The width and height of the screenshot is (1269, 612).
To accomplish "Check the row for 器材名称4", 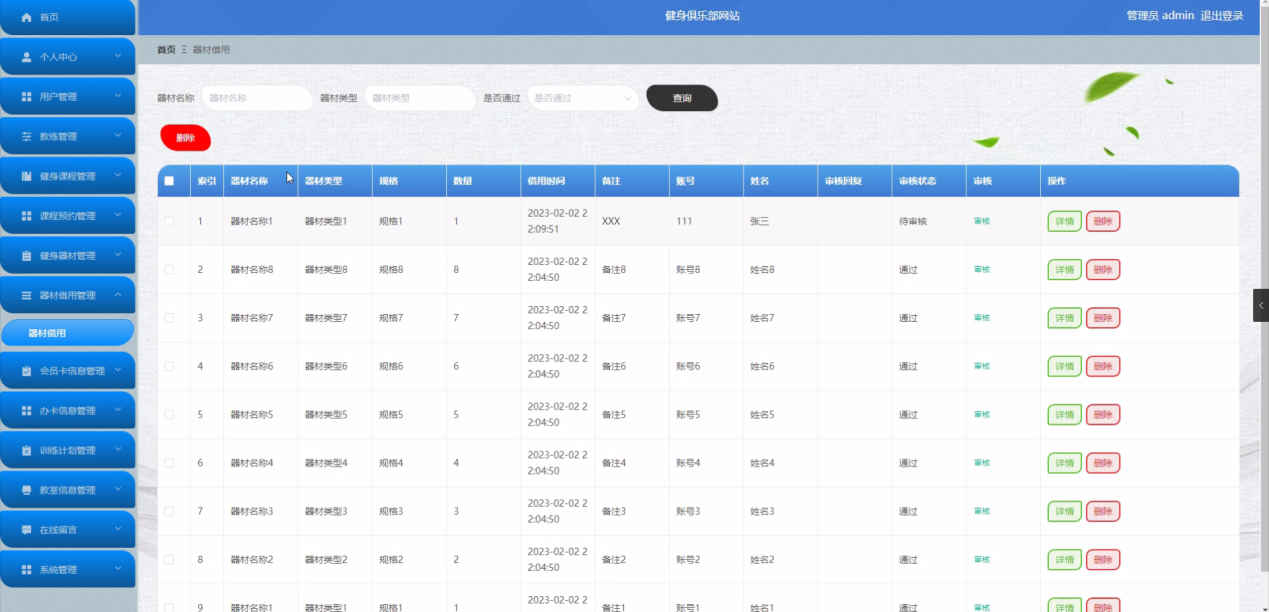I will (x=169, y=463).
